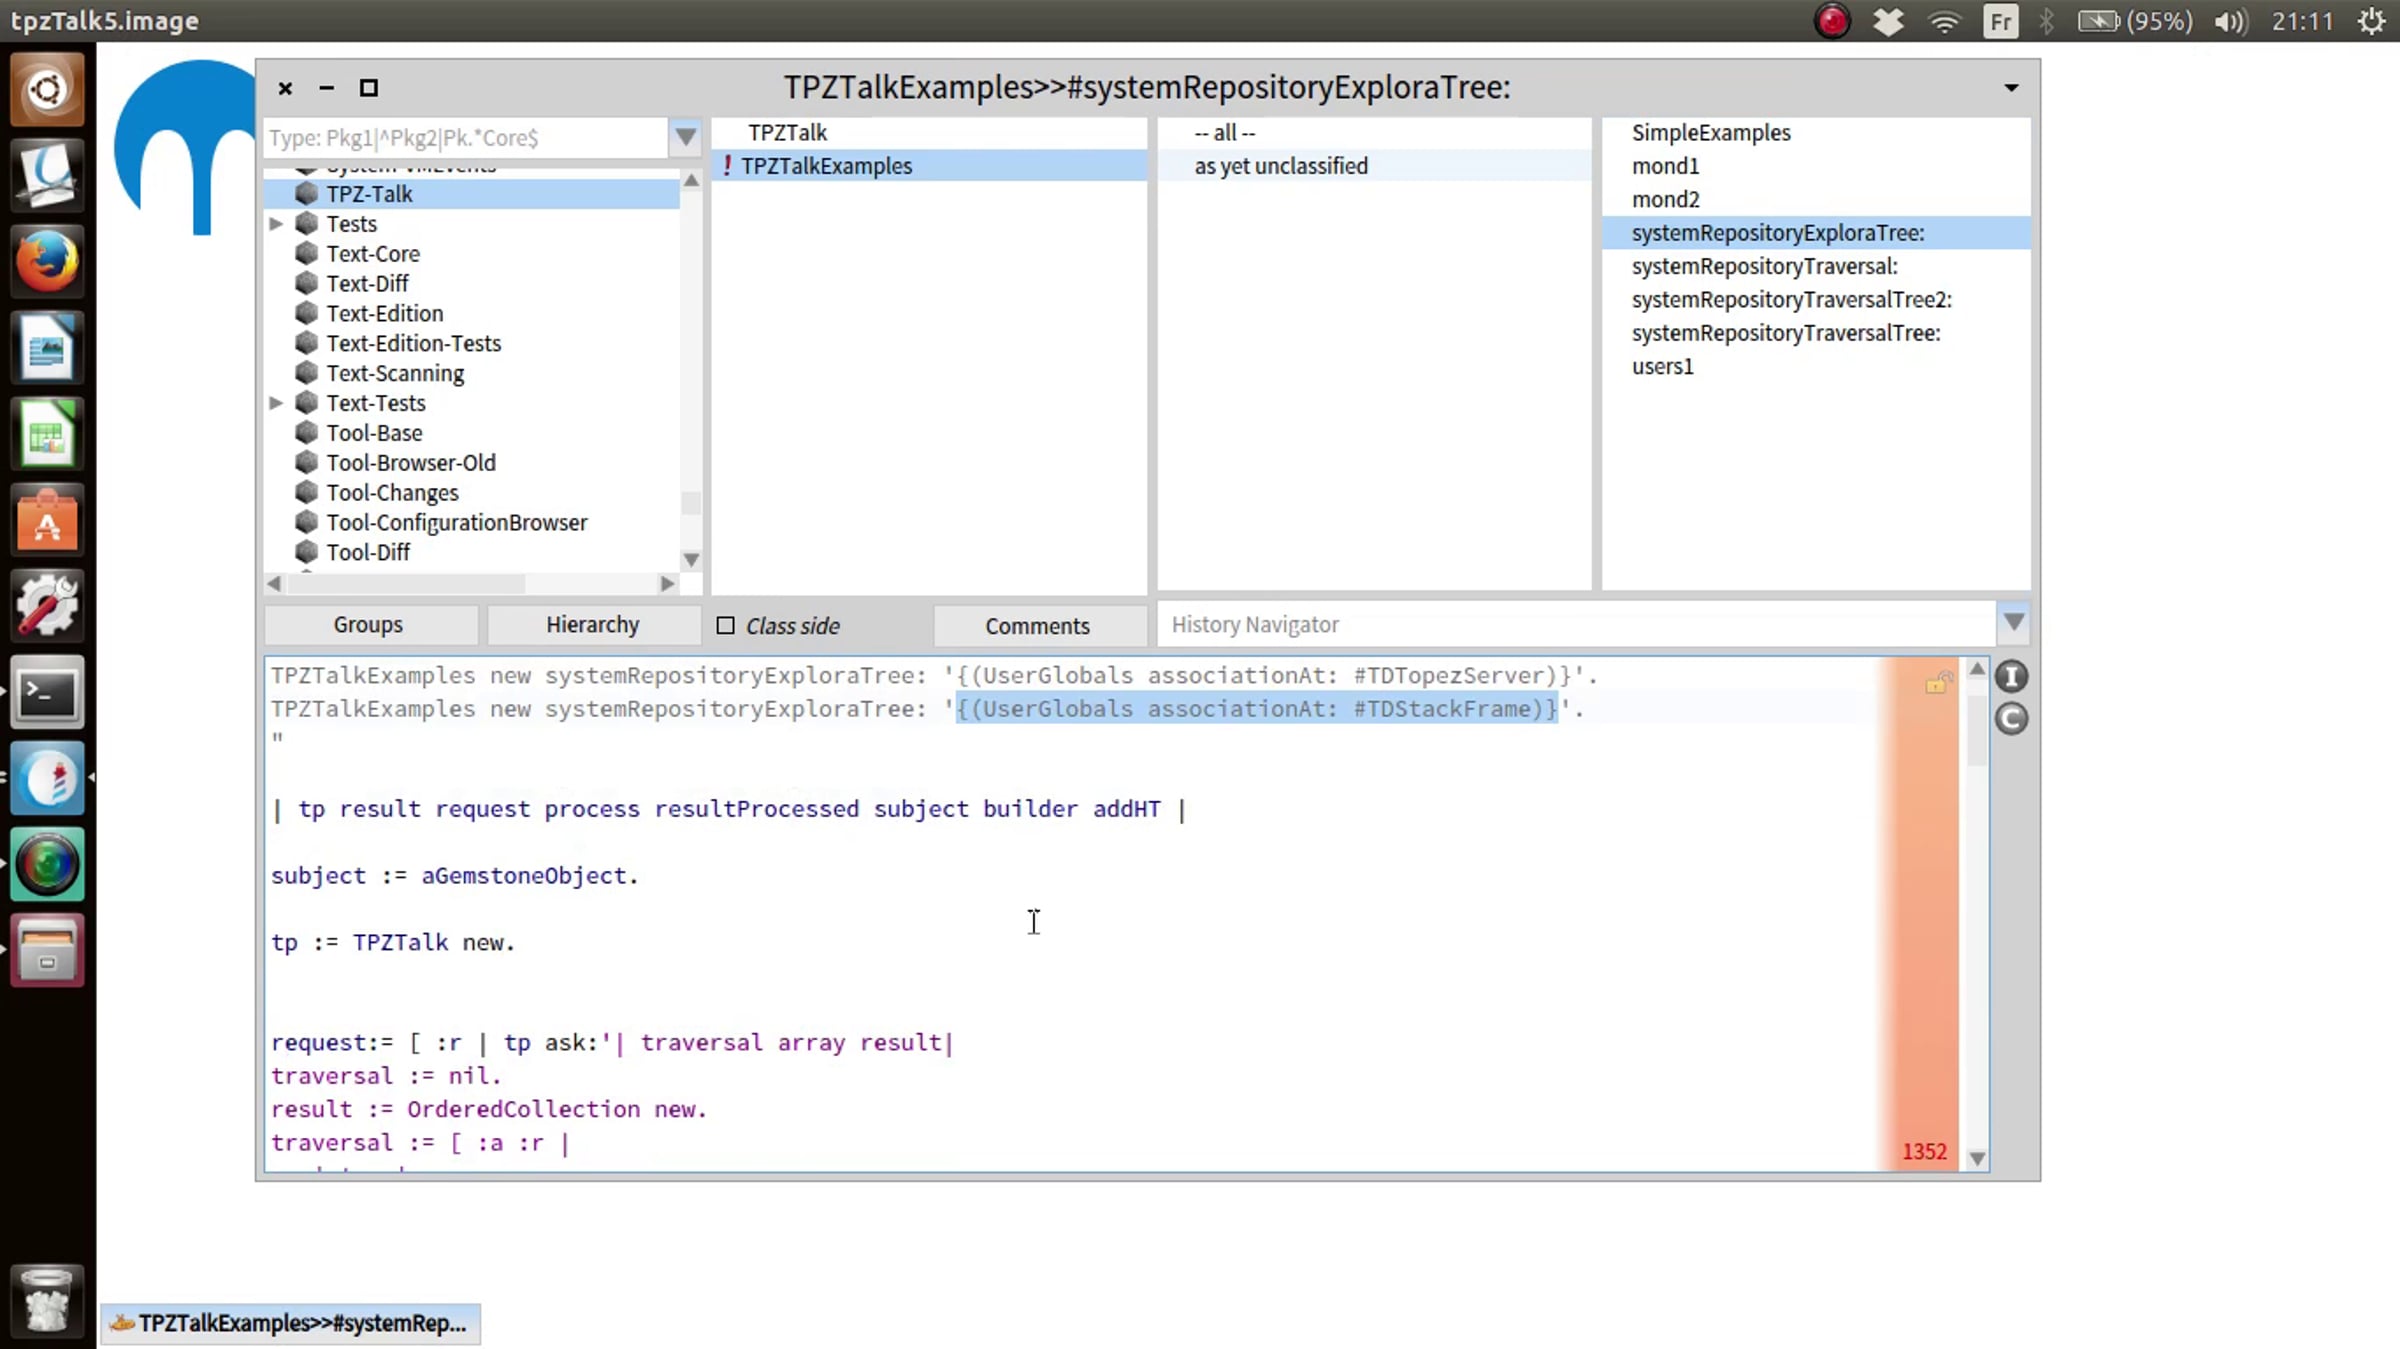This screenshot has width=2400, height=1349.
Task: Expand the Tests package tree node
Action: pyautogui.click(x=276, y=224)
